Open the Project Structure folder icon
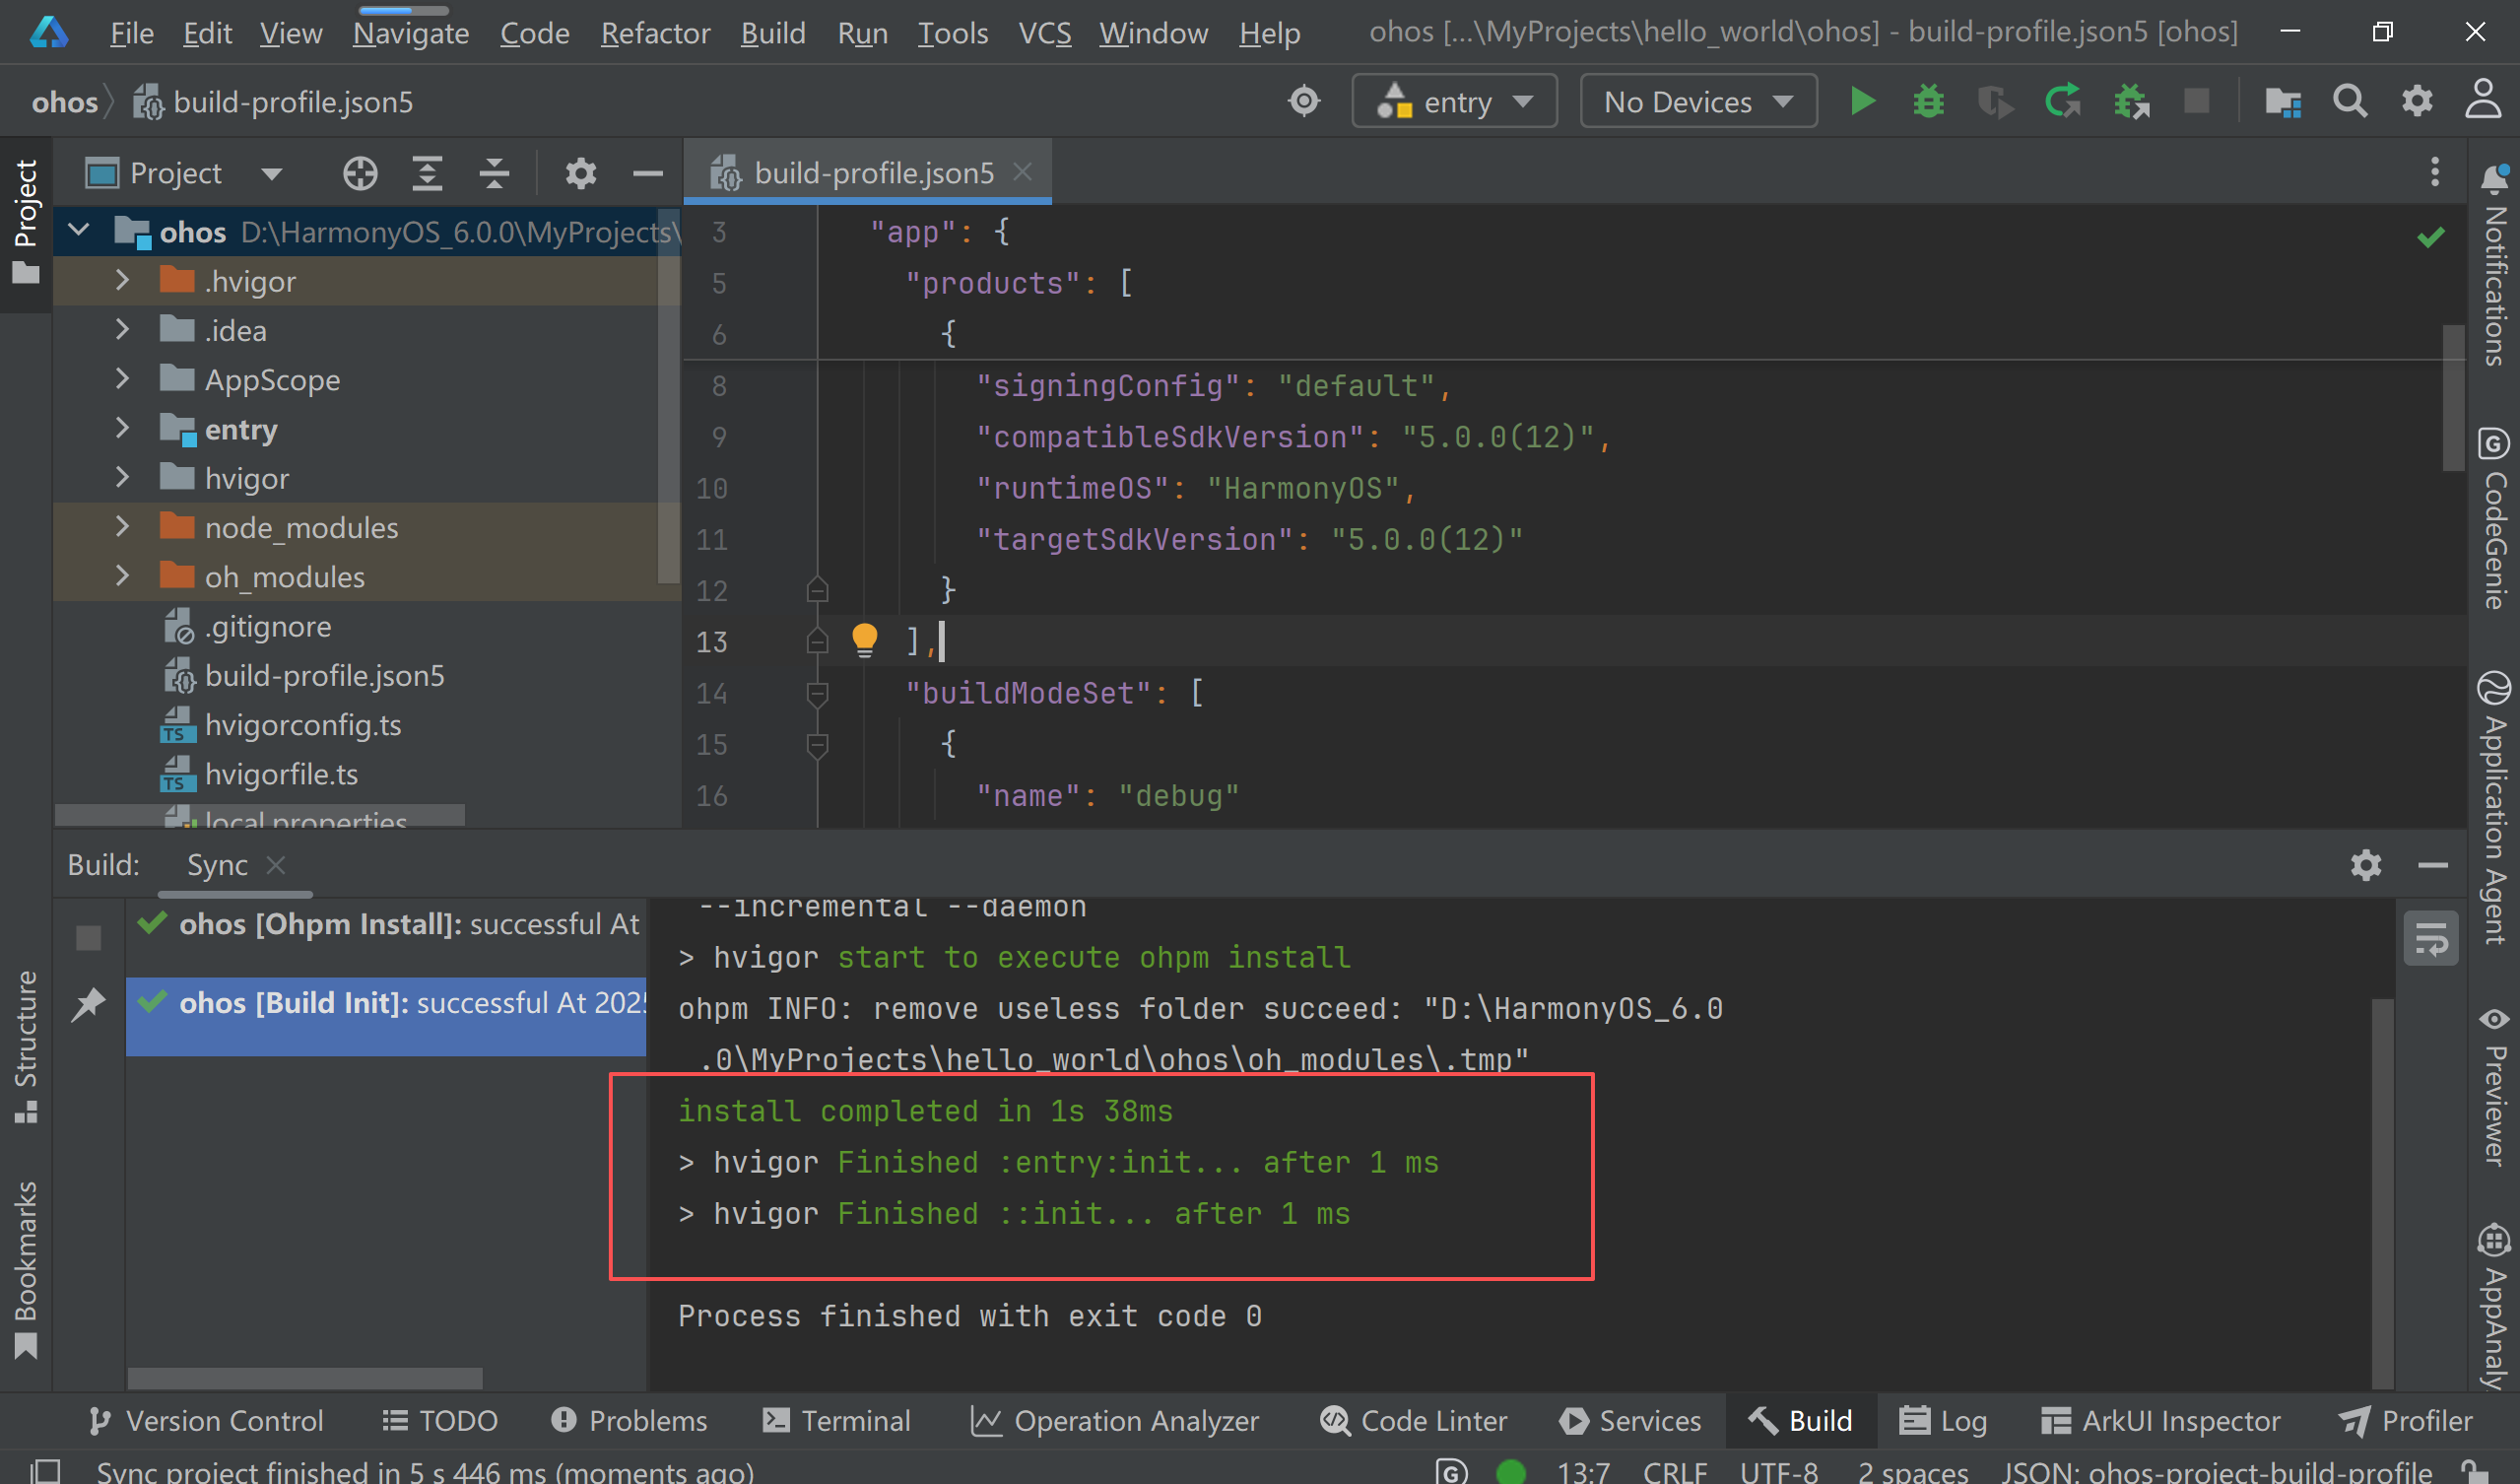Screen dimensions: 2520x1484 point(2283,101)
